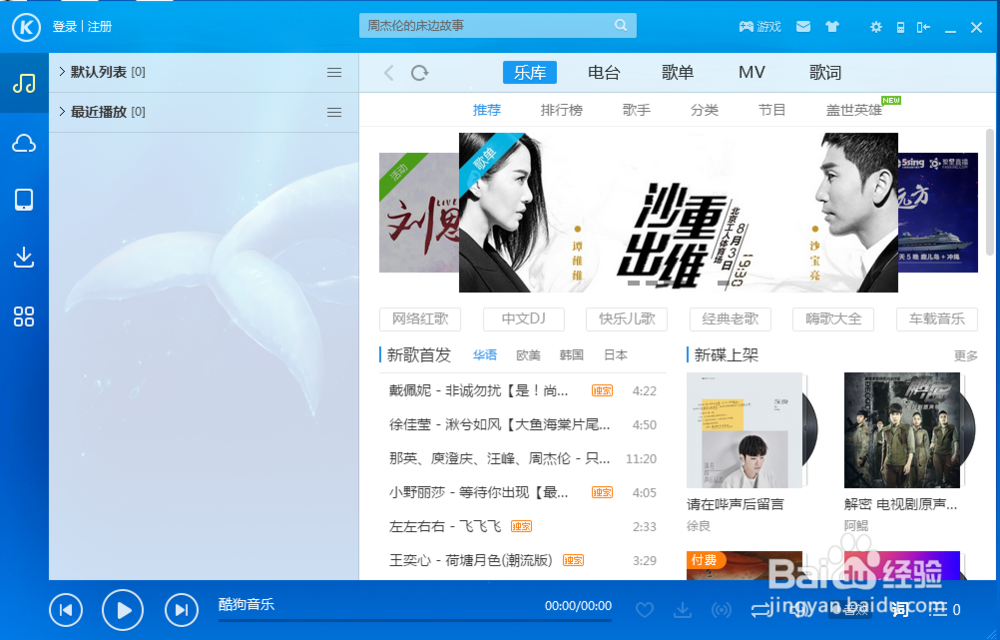Switch to the 歌单 tab
Screen dimensions: 1000x640
[677, 73]
